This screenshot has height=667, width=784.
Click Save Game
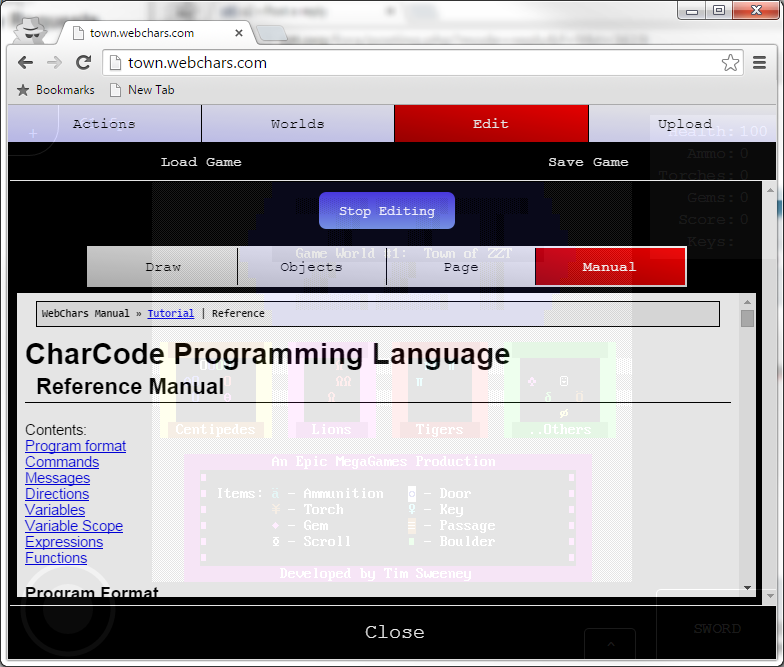[588, 162]
